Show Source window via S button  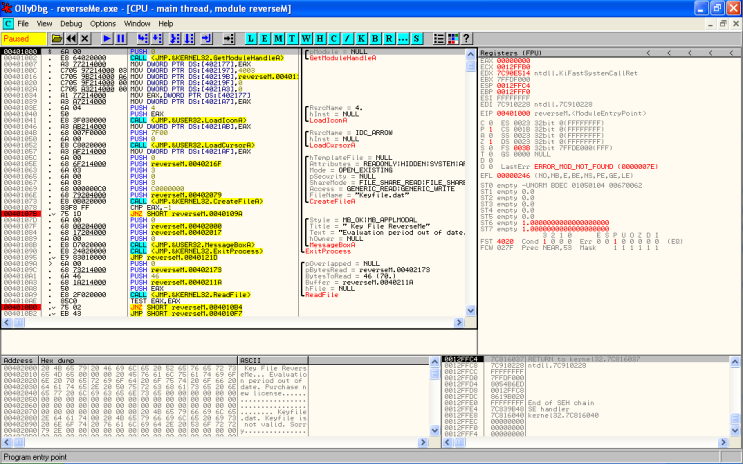[x=417, y=39]
